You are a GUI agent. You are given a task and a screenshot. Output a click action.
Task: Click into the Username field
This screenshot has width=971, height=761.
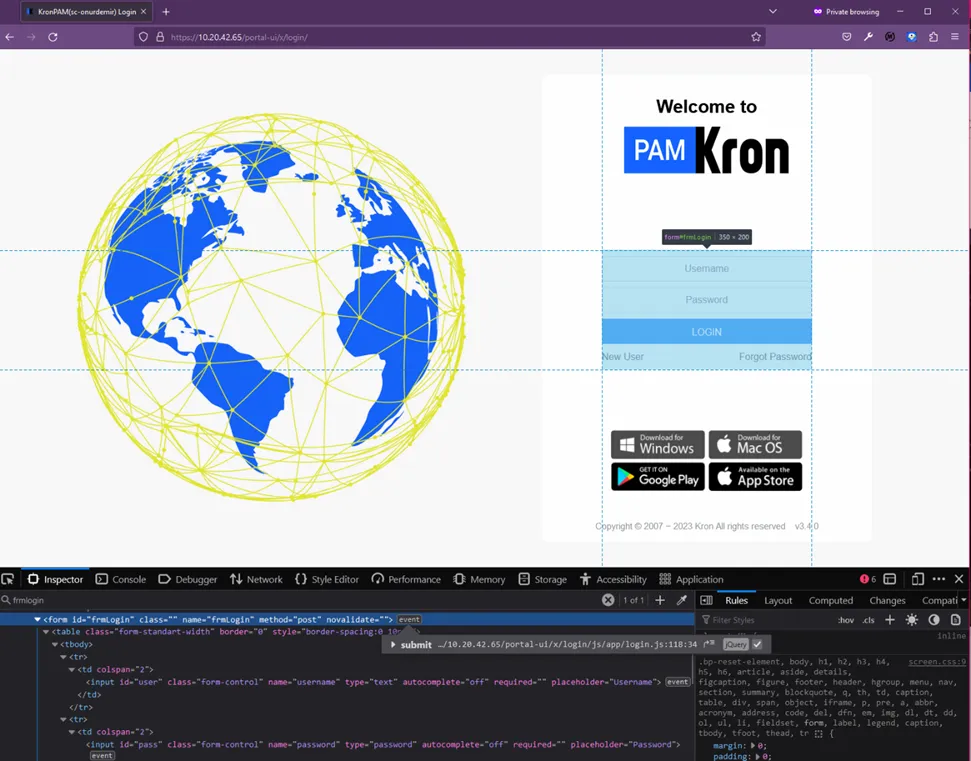coord(707,268)
